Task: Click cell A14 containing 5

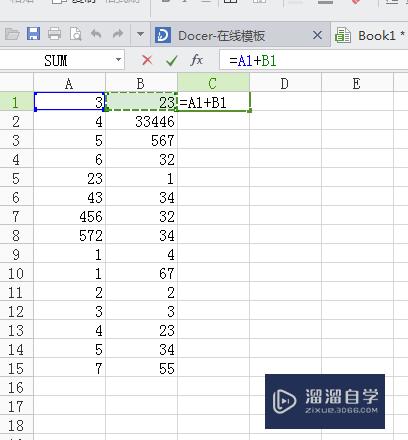Action: click(x=69, y=348)
